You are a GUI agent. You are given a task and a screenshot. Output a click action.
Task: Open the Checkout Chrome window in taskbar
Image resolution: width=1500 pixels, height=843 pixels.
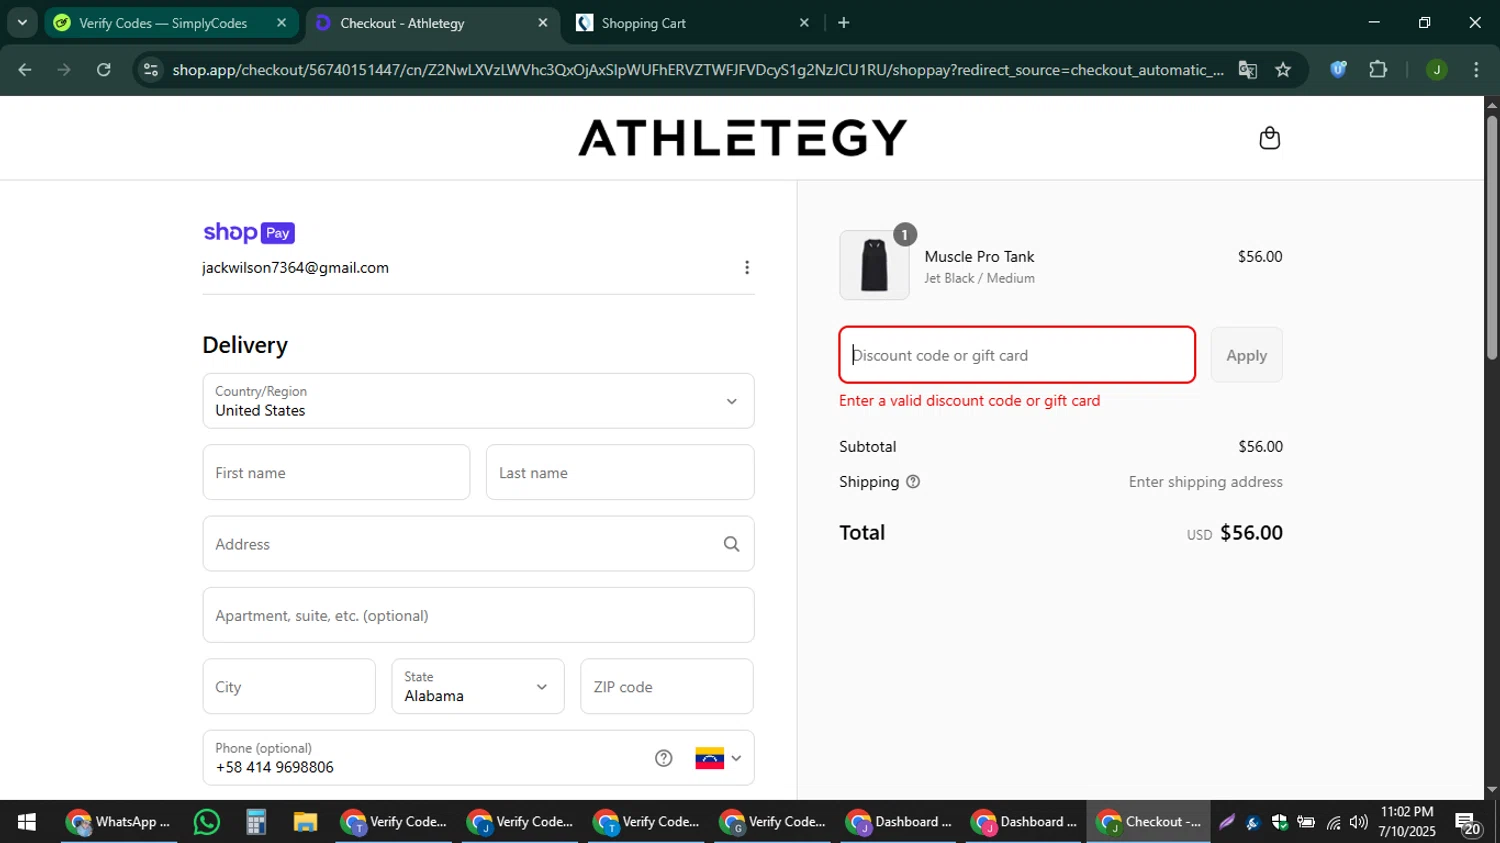point(1147,822)
